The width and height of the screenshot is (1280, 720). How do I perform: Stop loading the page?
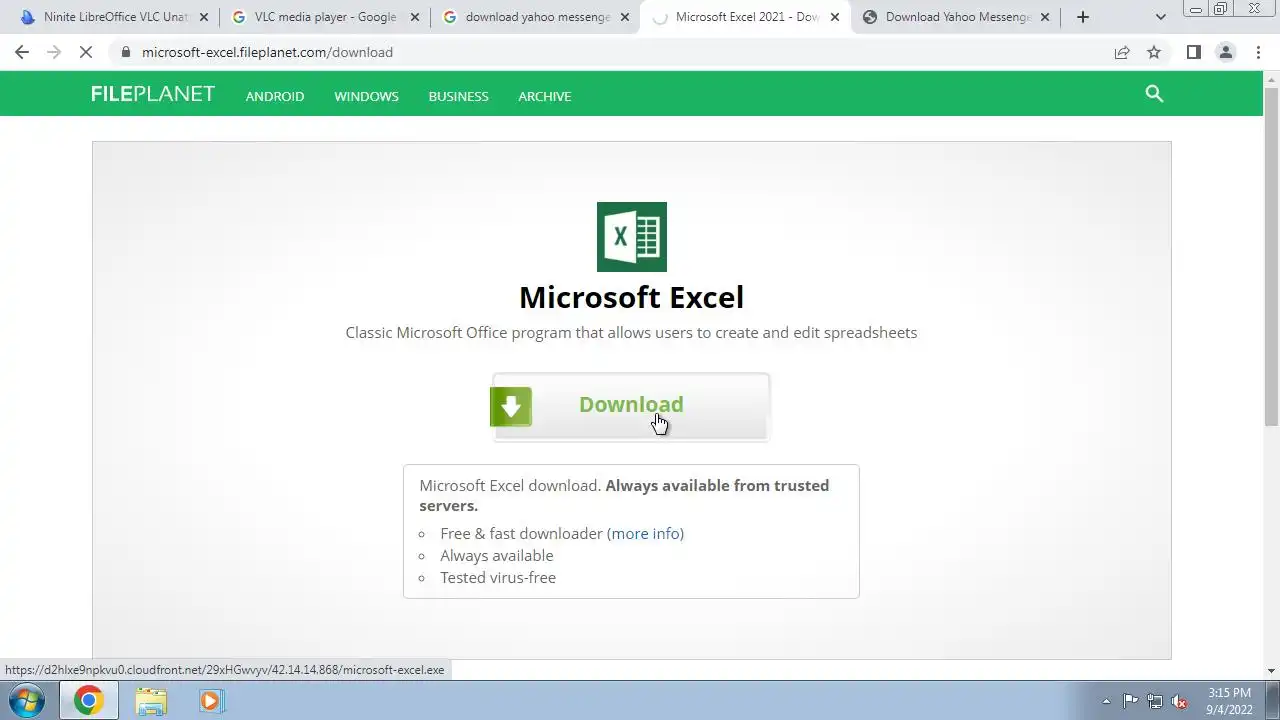pos(86,52)
